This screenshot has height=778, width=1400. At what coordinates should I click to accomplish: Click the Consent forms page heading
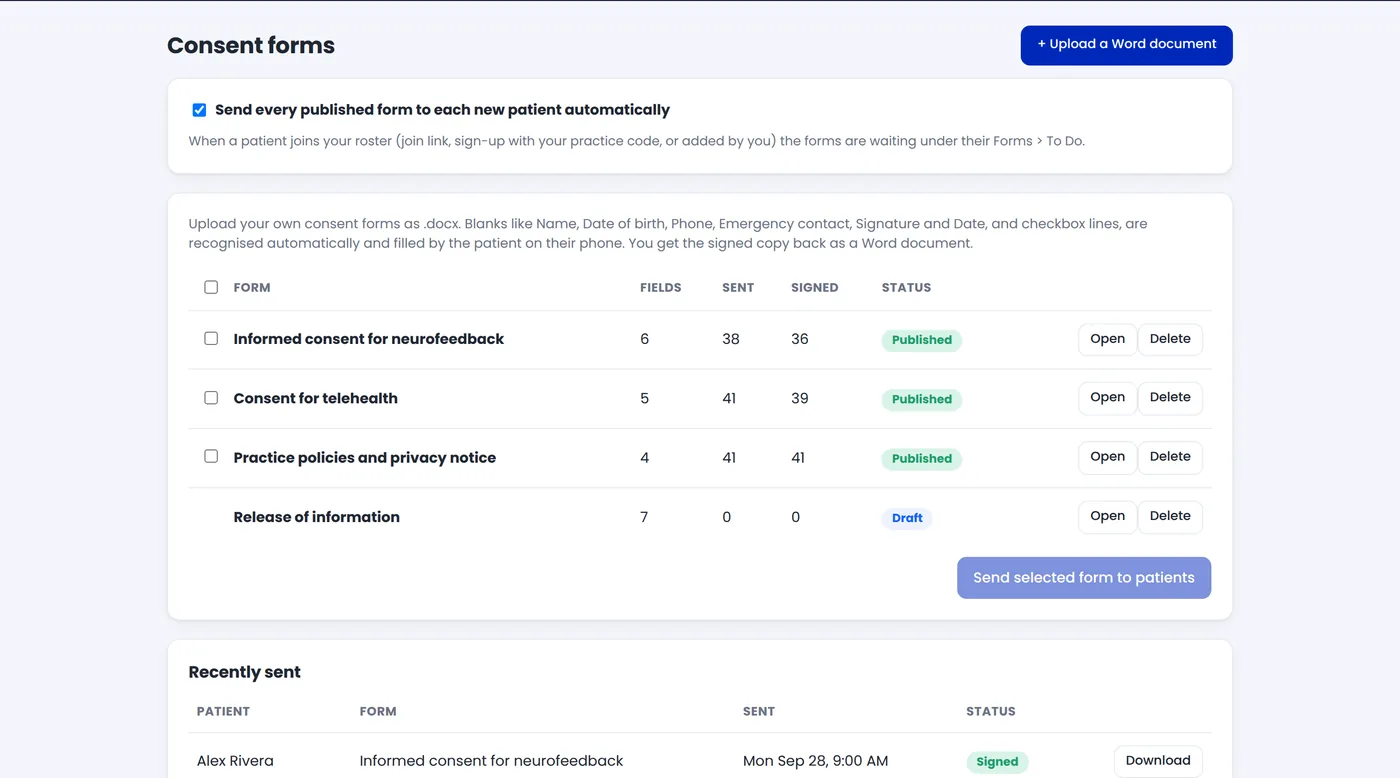[x=251, y=45]
